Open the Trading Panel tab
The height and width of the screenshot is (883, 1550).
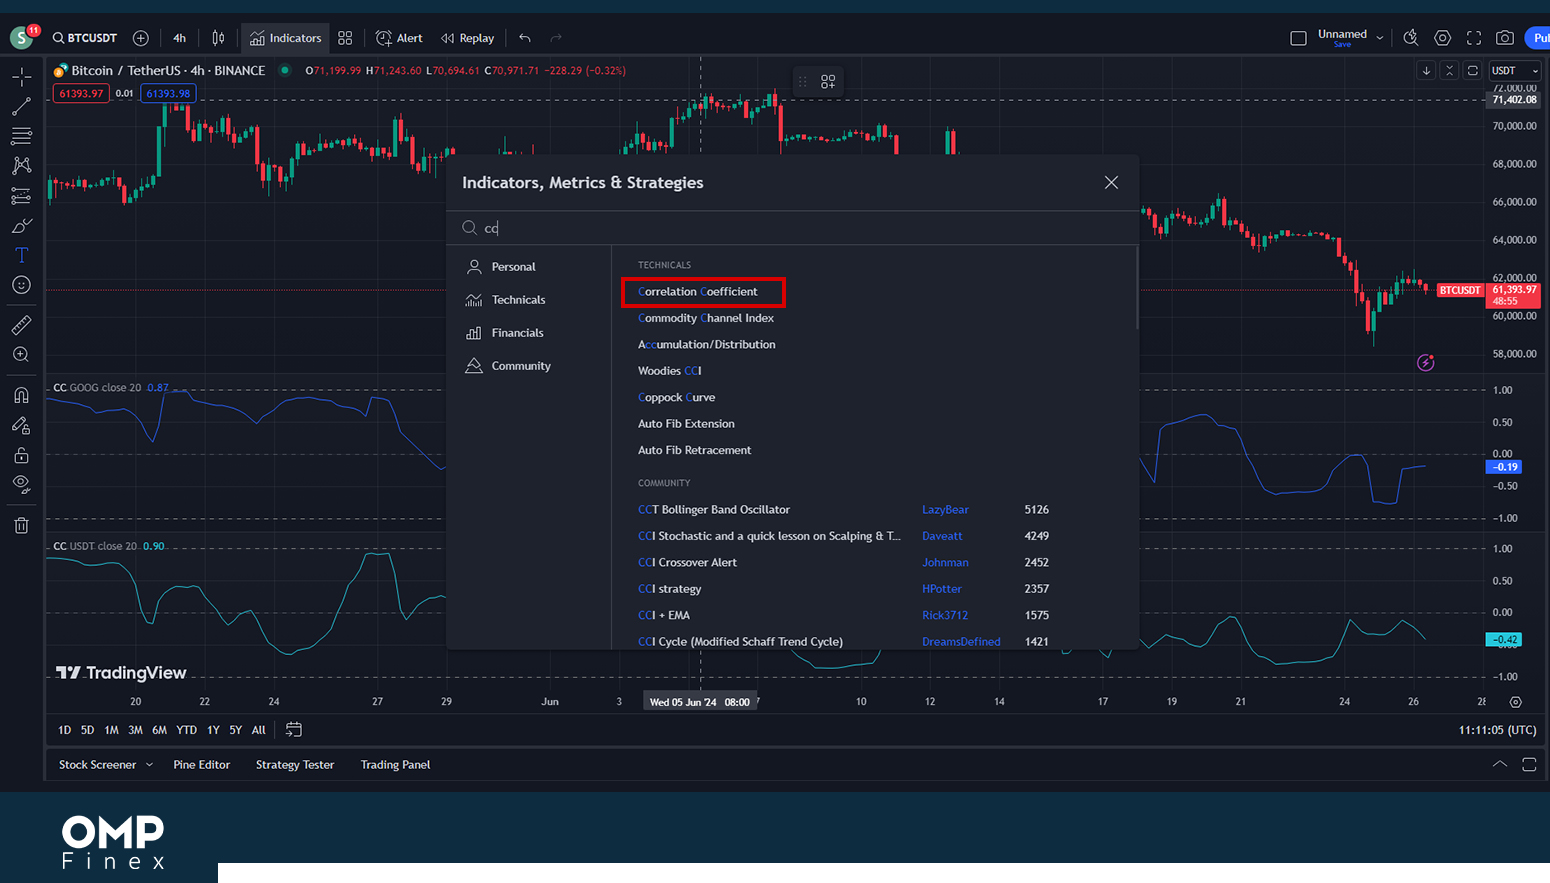tap(395, 765)
